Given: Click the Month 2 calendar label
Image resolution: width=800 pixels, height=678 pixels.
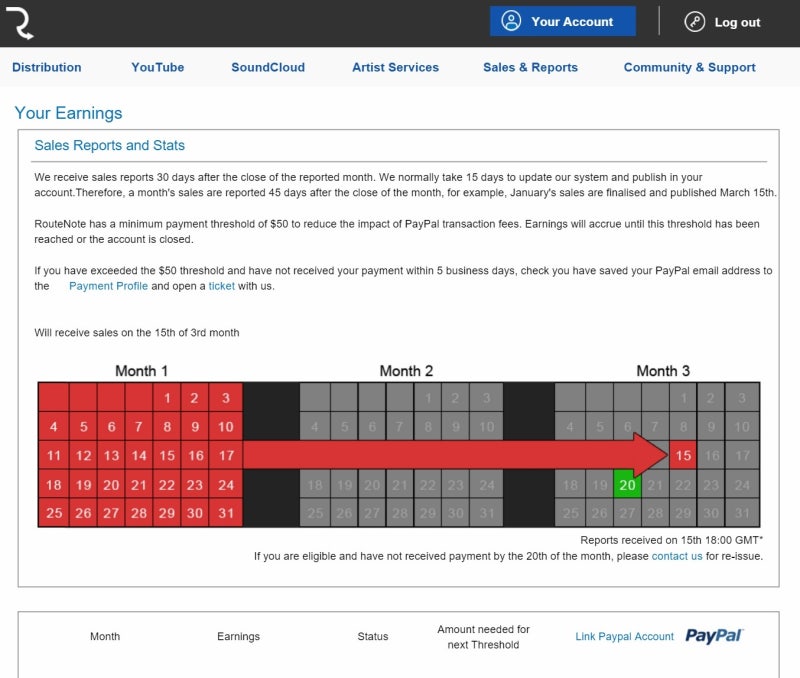Looking at the screenshot, I should click(x=406, y=371).
